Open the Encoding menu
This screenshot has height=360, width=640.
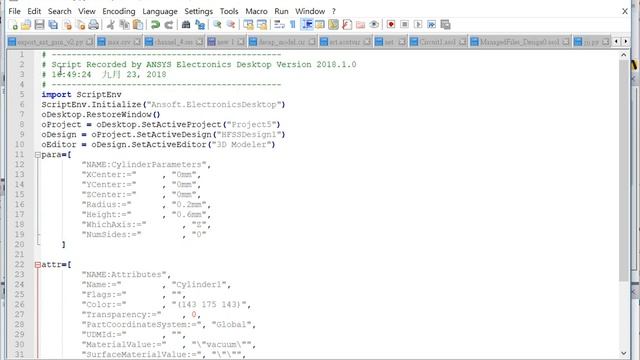coord(118,11)
